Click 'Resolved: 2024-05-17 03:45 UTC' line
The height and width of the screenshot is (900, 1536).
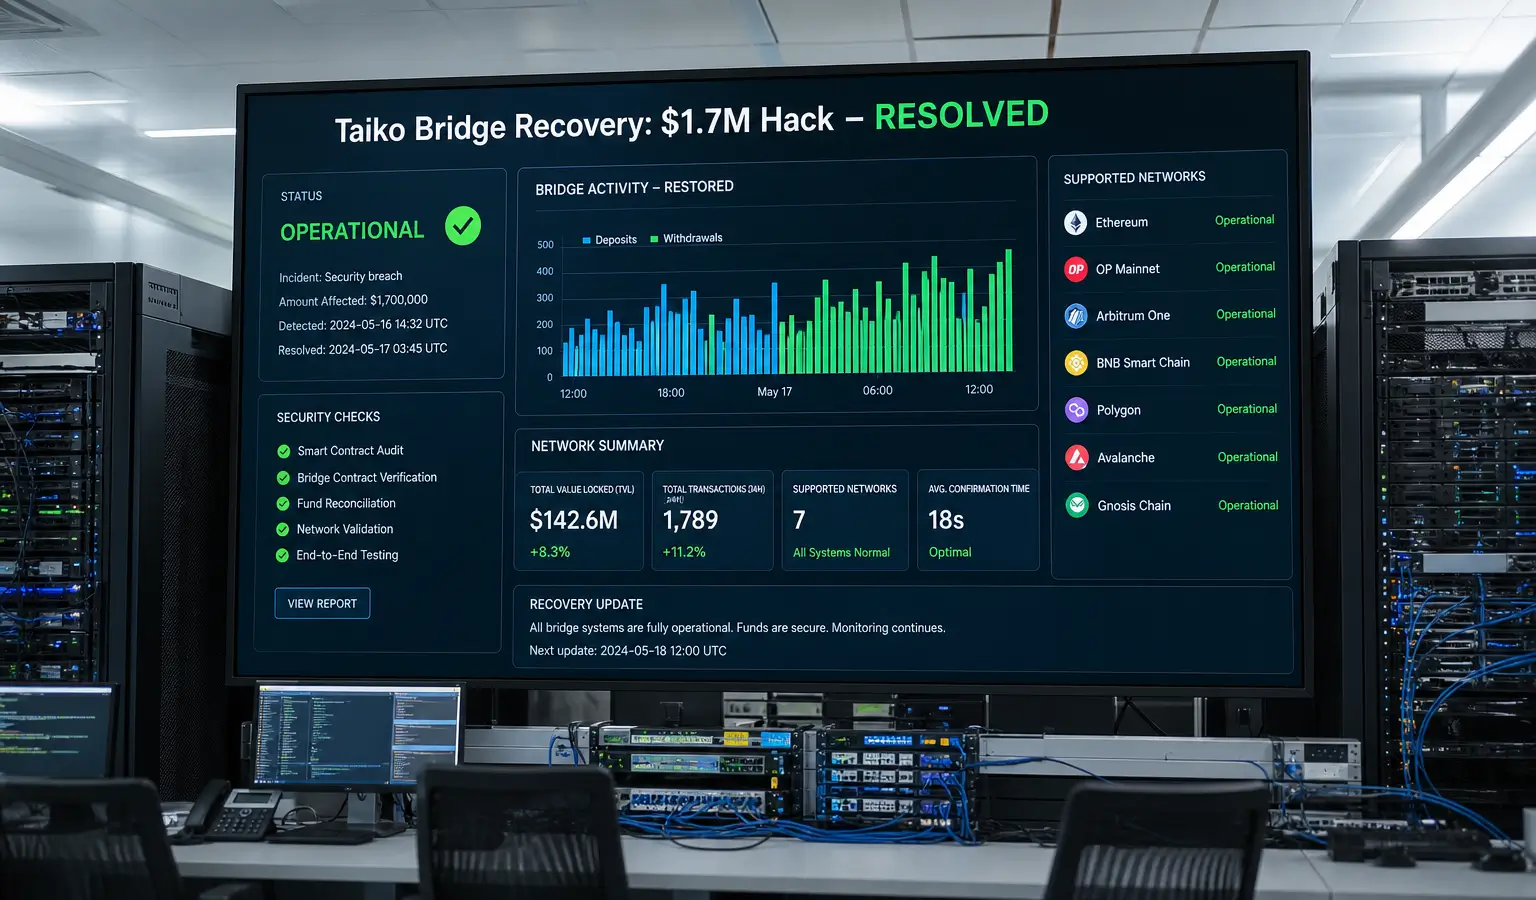(x=362, y=349)
